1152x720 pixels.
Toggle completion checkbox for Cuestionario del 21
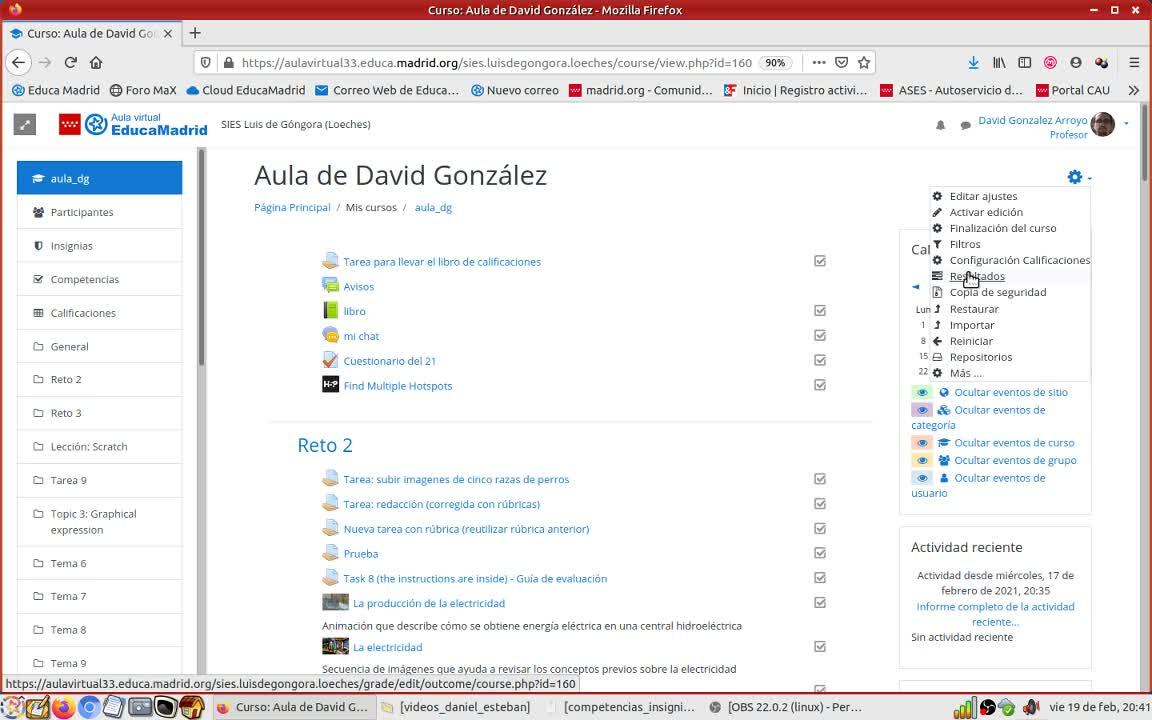coord(820,360)
